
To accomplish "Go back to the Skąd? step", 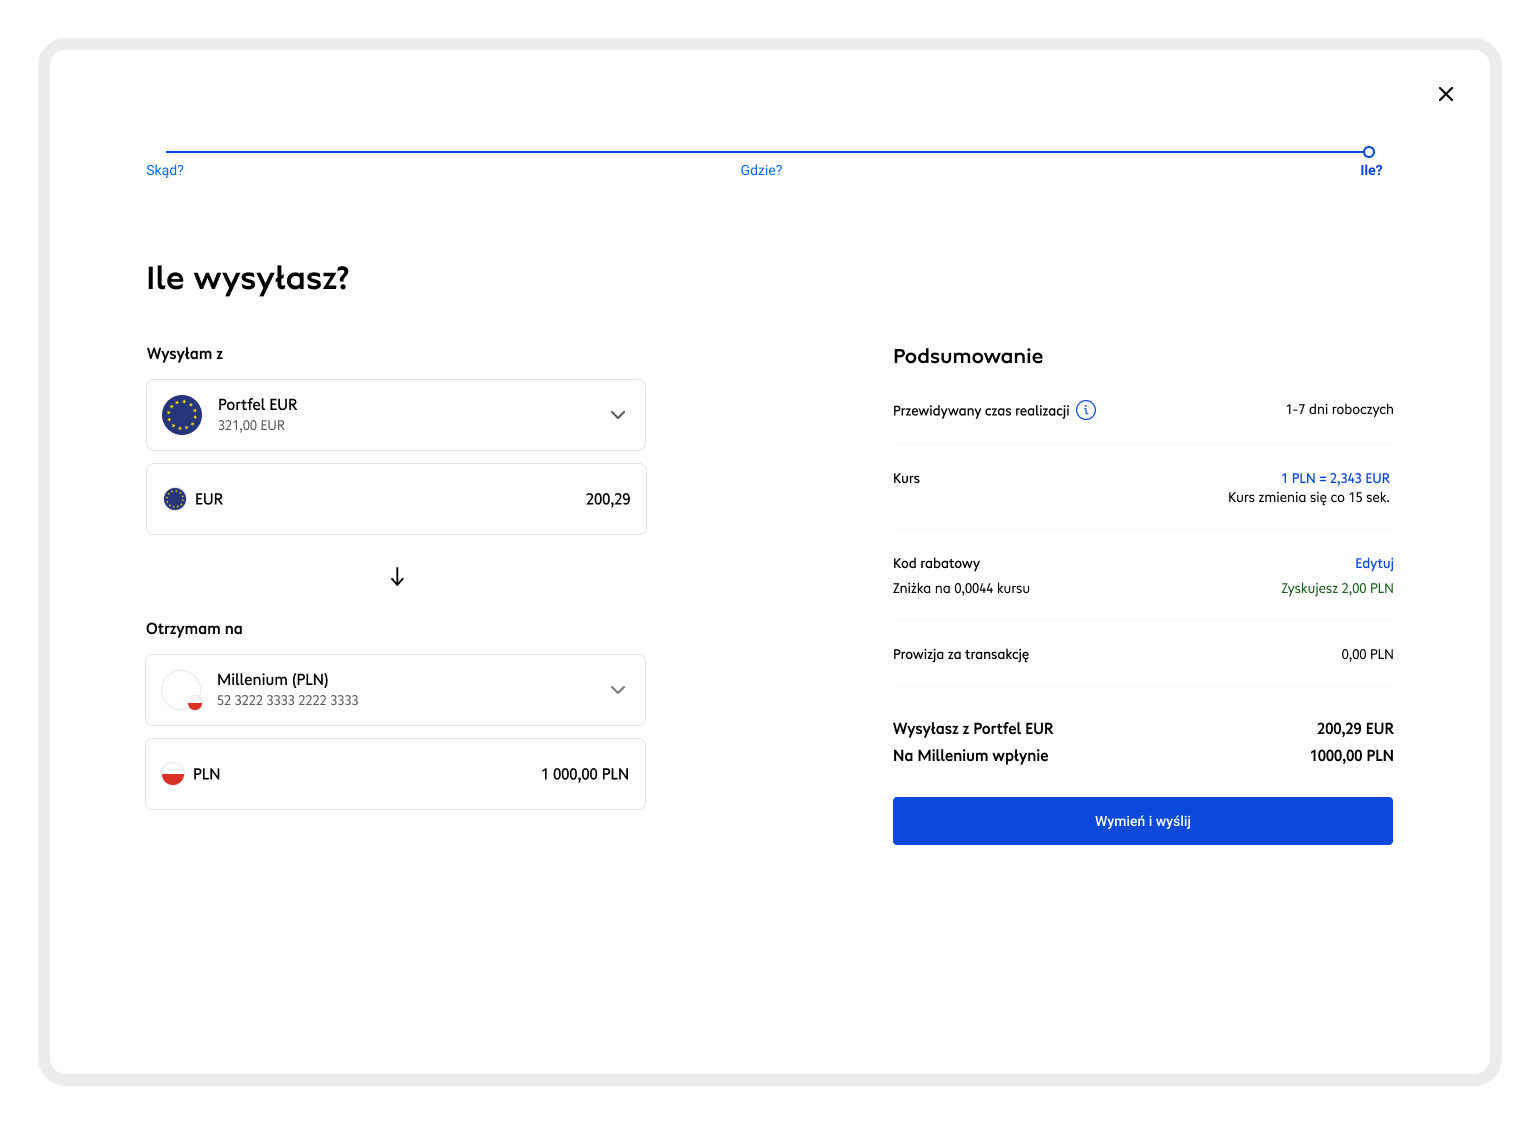I will coord(165,170).
